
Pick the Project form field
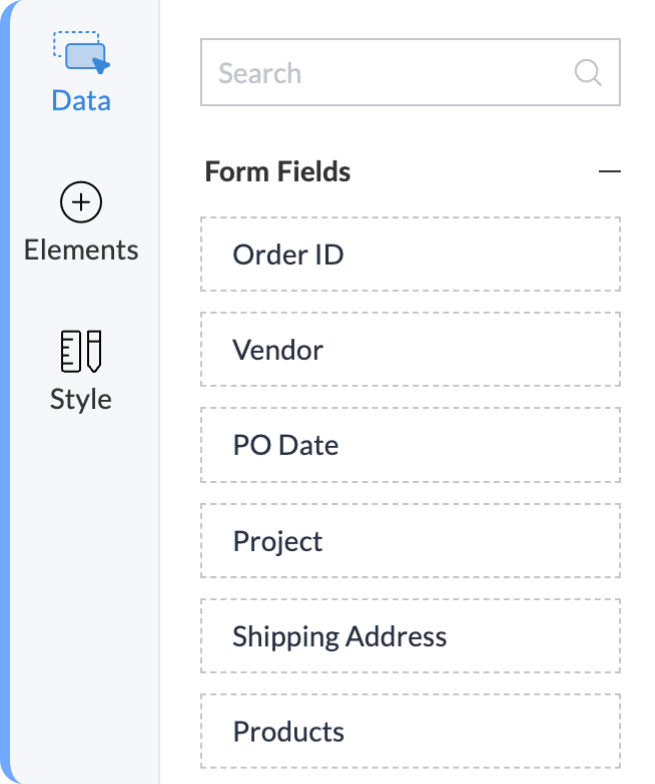click(410, 541)
